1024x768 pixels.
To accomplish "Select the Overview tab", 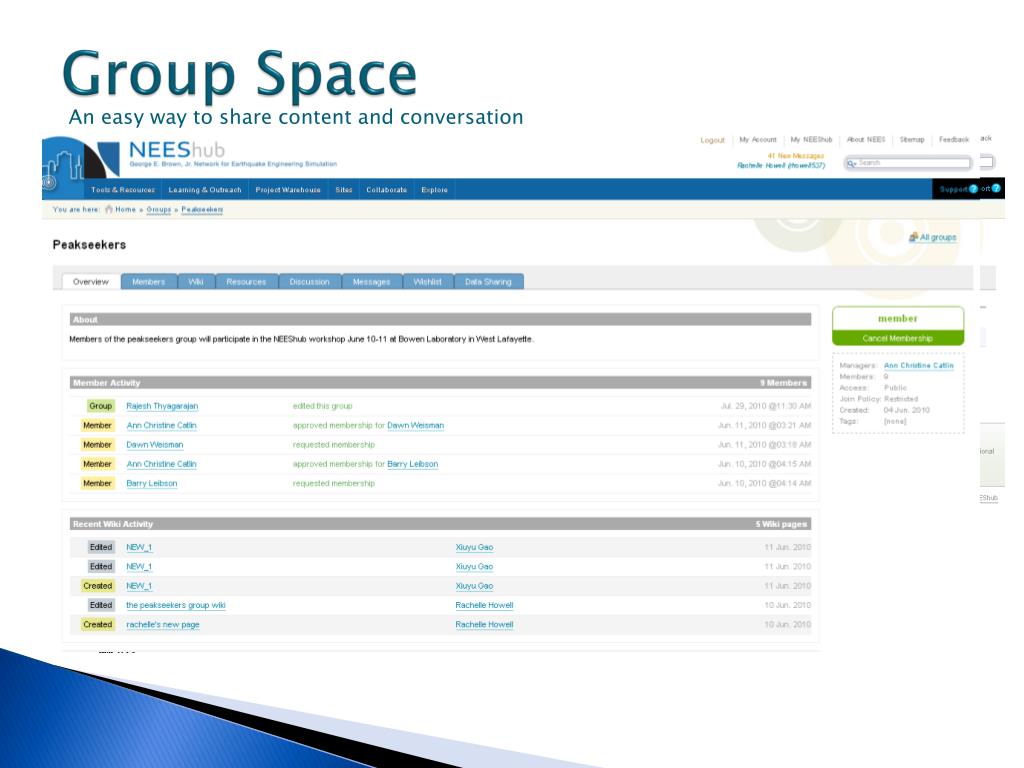I will [91, 281].
